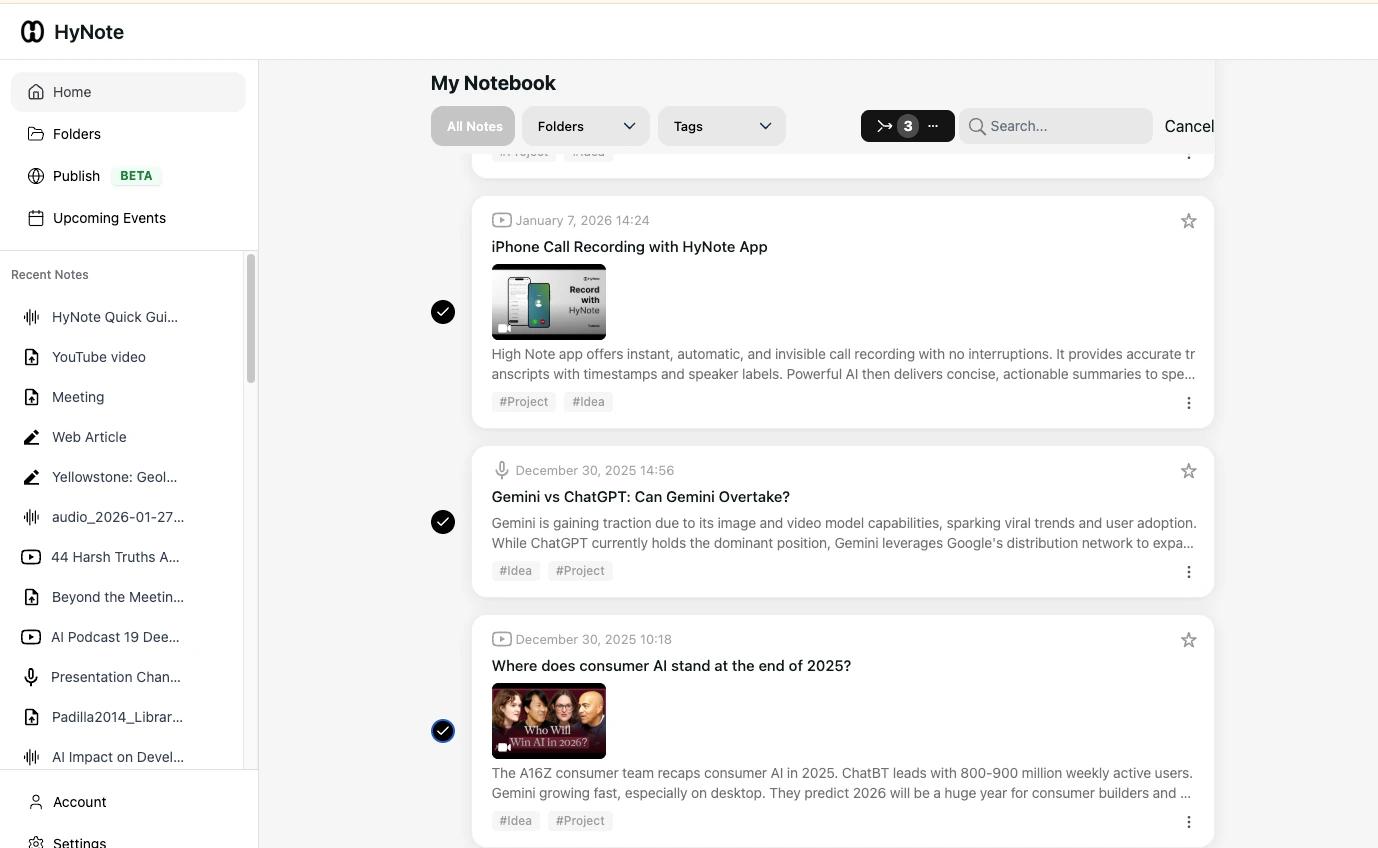Open more actions next to selection count
The image size is (1378, 848).
point(933,126)
